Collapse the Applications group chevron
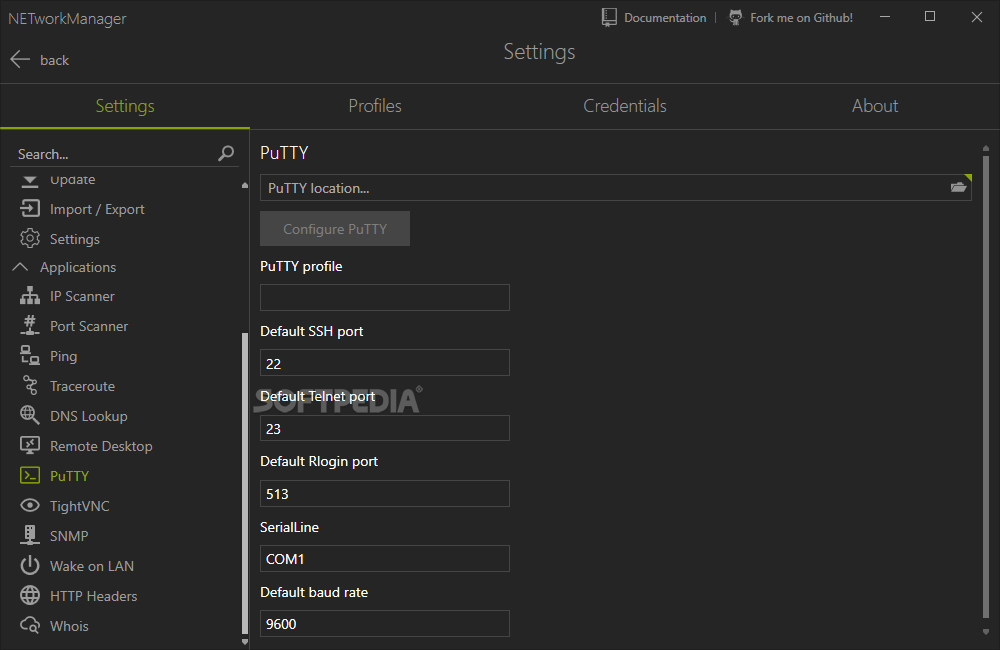Screen dimensions: 1000x650 point(20,267)
